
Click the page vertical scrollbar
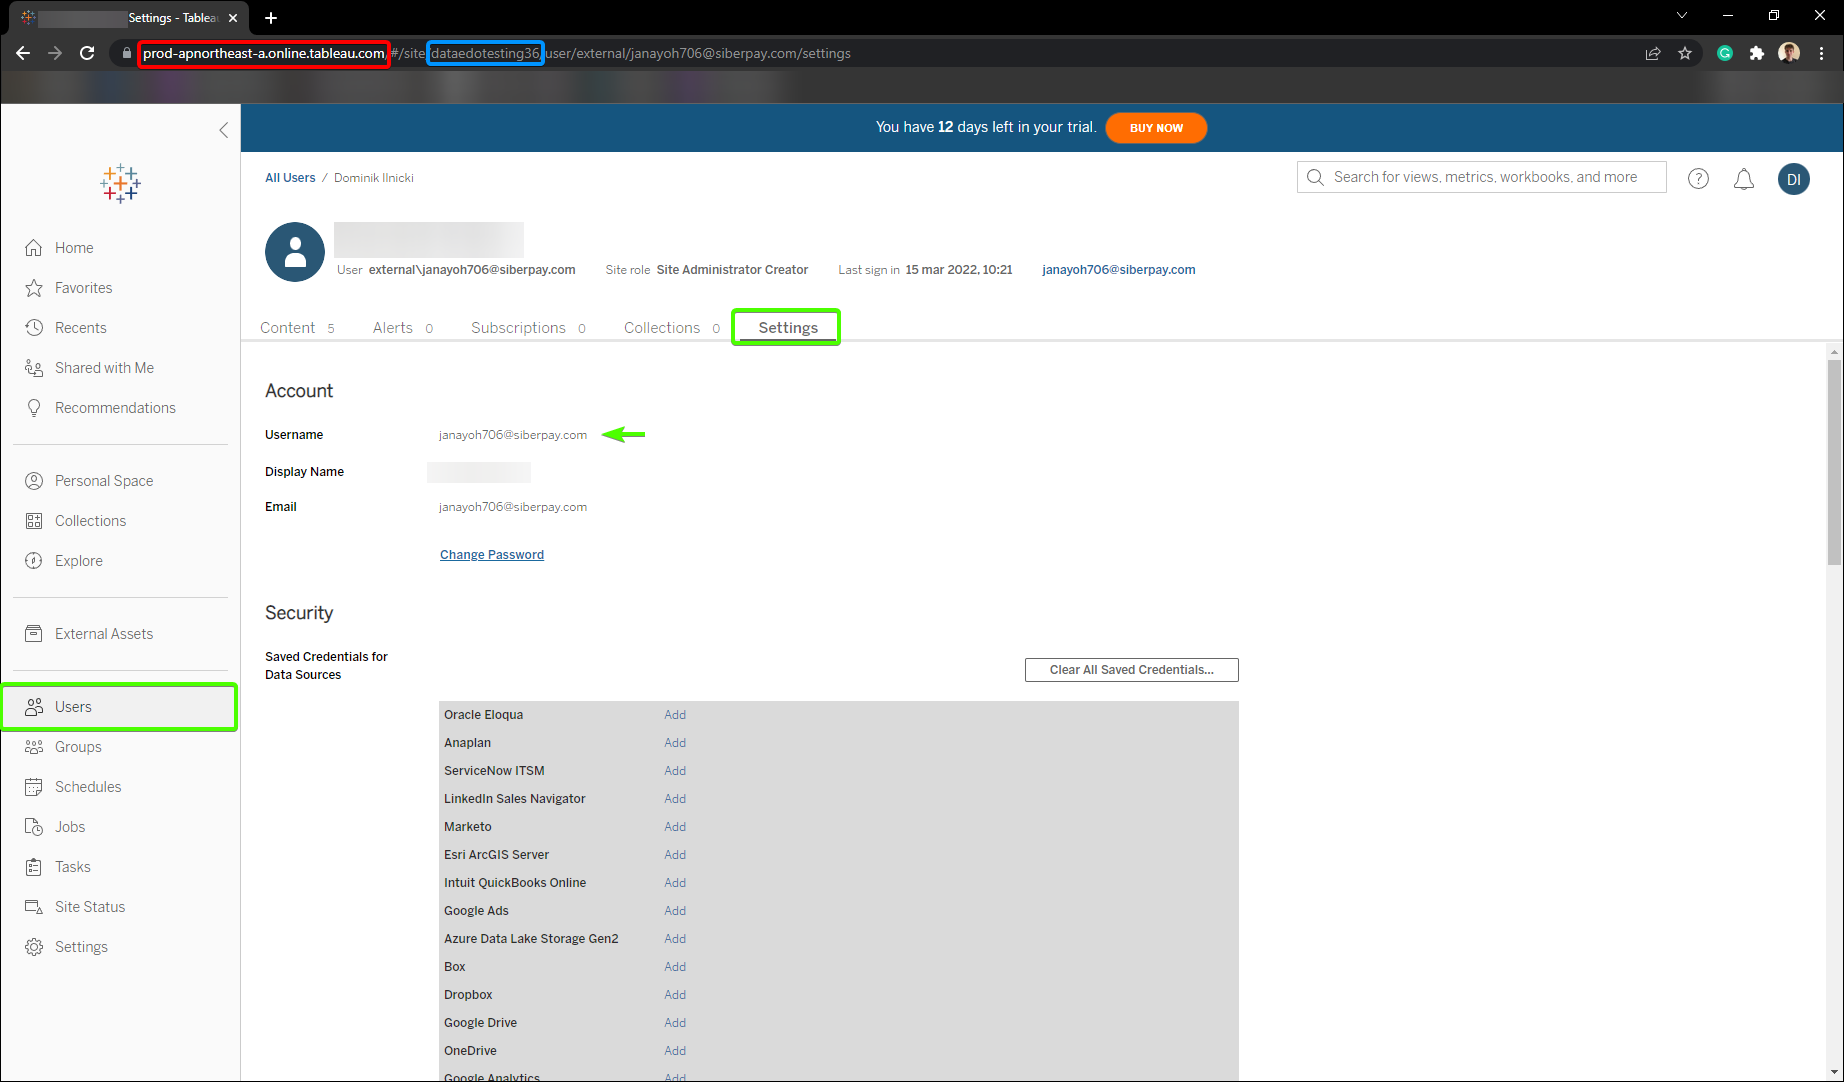1834,460
